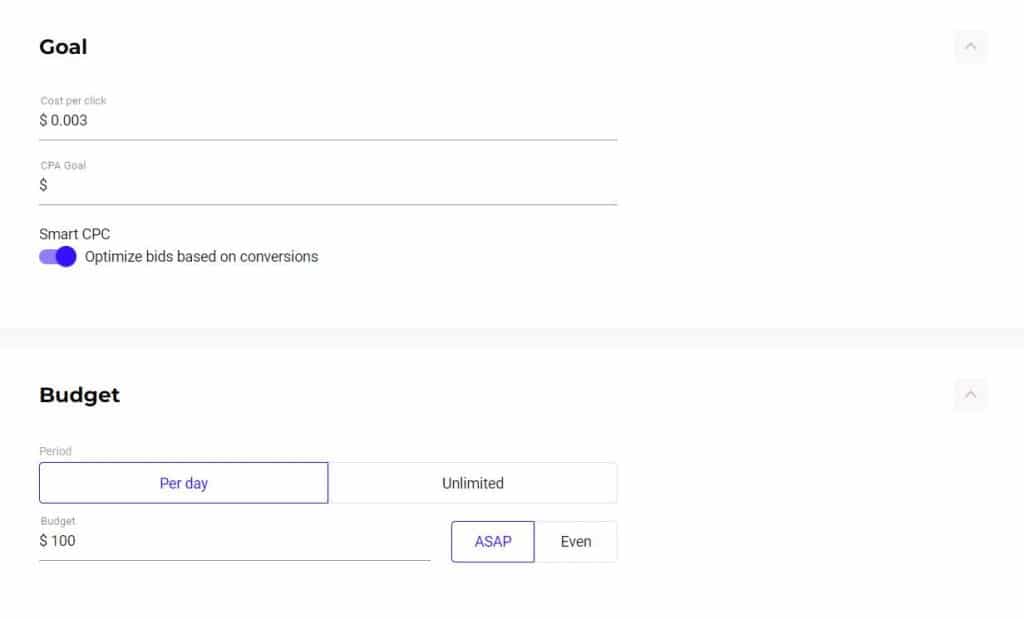Toggle the Smart CPC switch
This screenshot has height=619, width=1024.
(x=58, y=257)
